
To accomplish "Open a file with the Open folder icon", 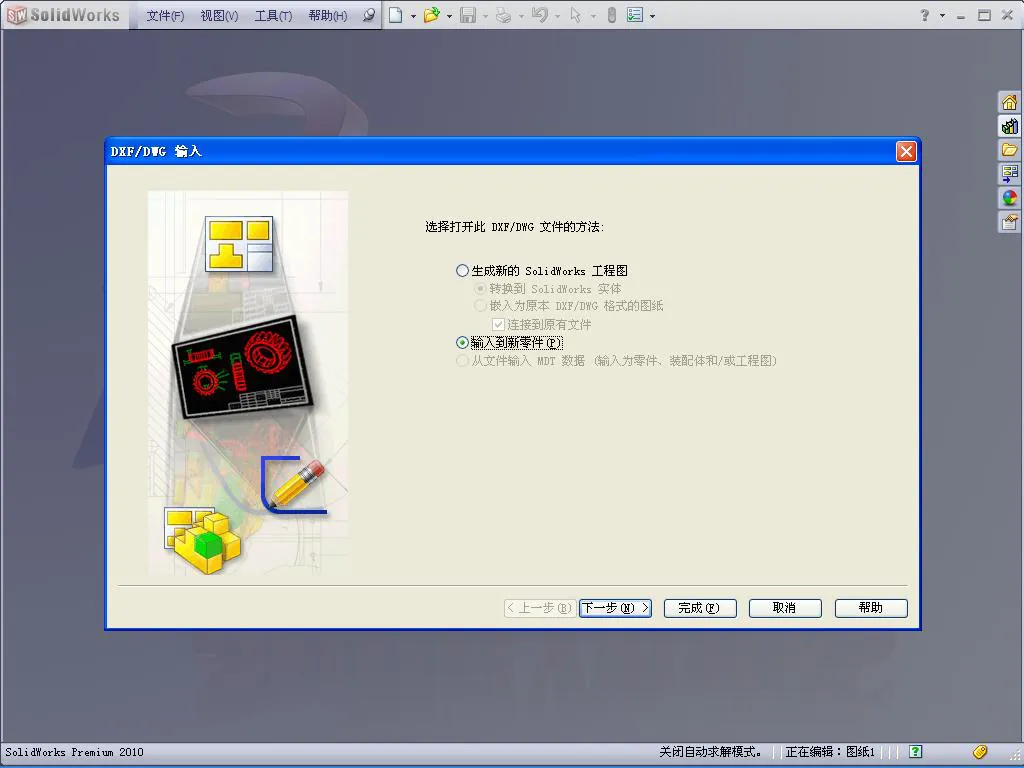I will pos(431,15).
